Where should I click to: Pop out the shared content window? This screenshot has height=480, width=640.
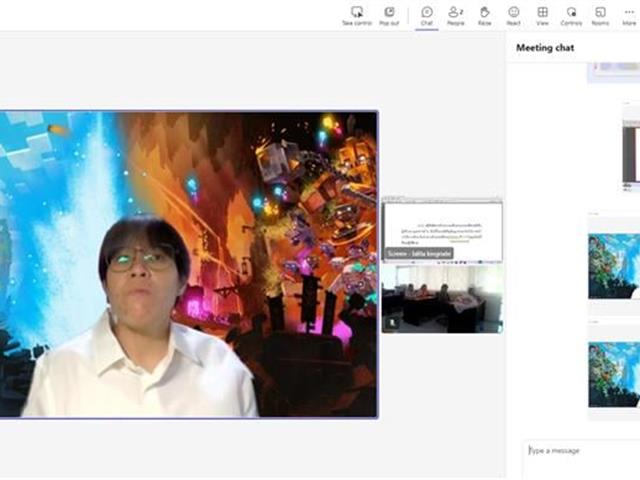(x=389, y=16)
